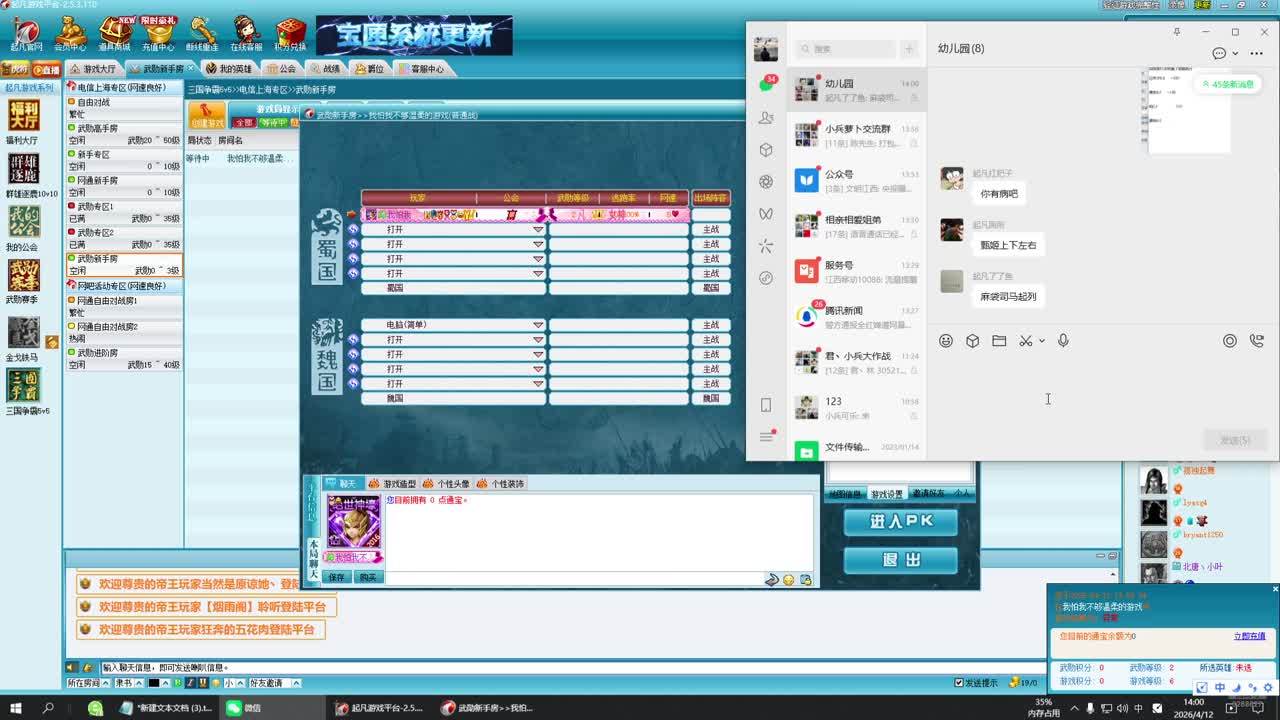The width and height of the screenshot is (1280, 720).
Task: Expand the WeChat chat options dropdown arrow
Action: click(x=1236, y=54)
